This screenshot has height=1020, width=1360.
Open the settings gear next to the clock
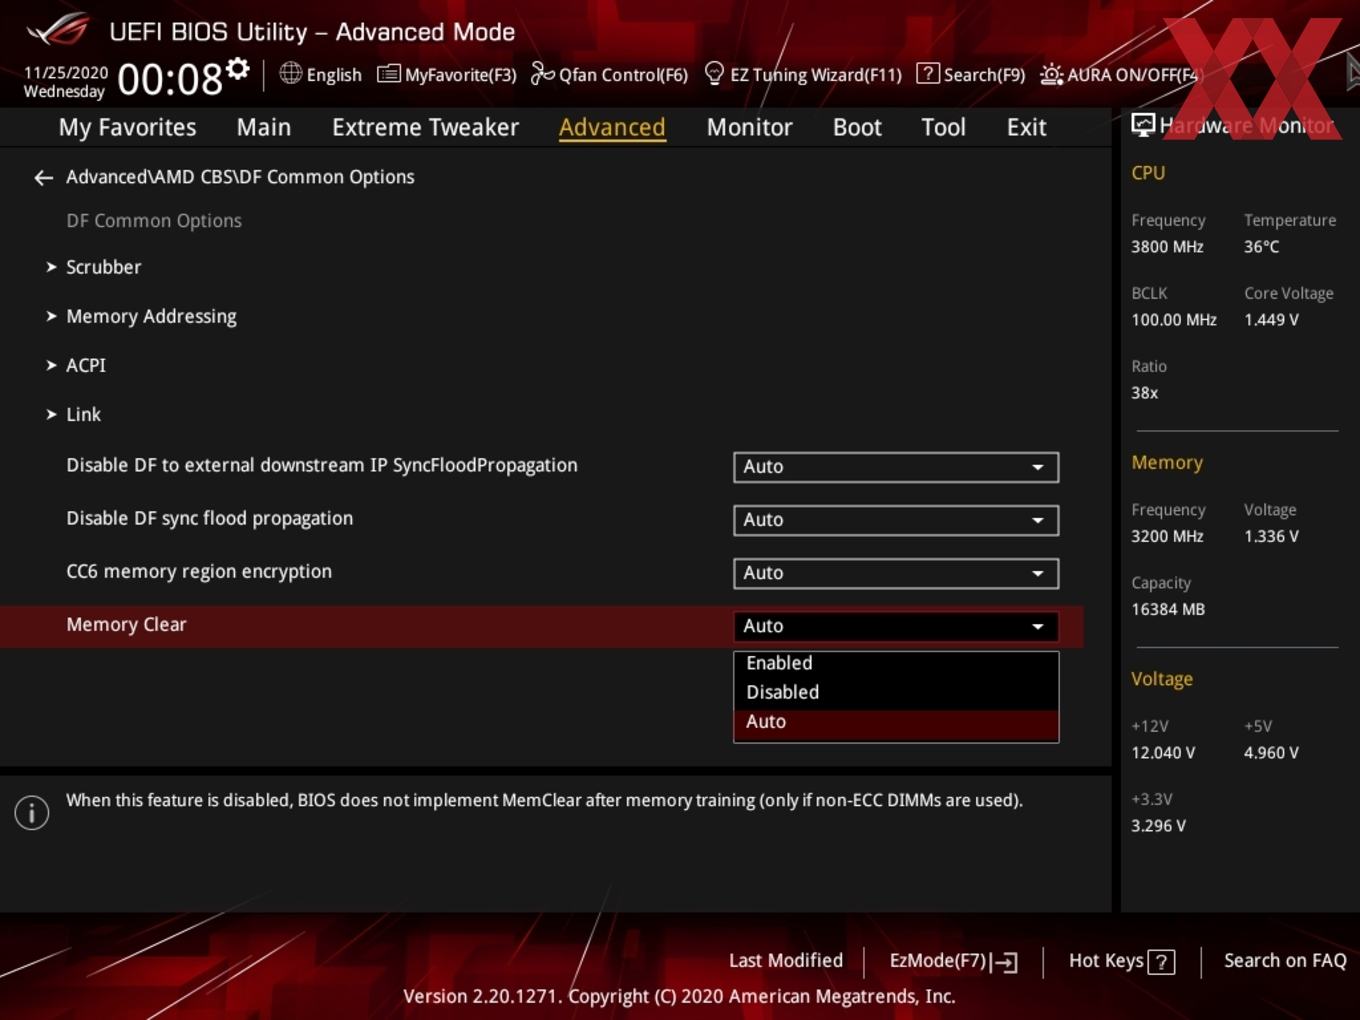[237, 68]
